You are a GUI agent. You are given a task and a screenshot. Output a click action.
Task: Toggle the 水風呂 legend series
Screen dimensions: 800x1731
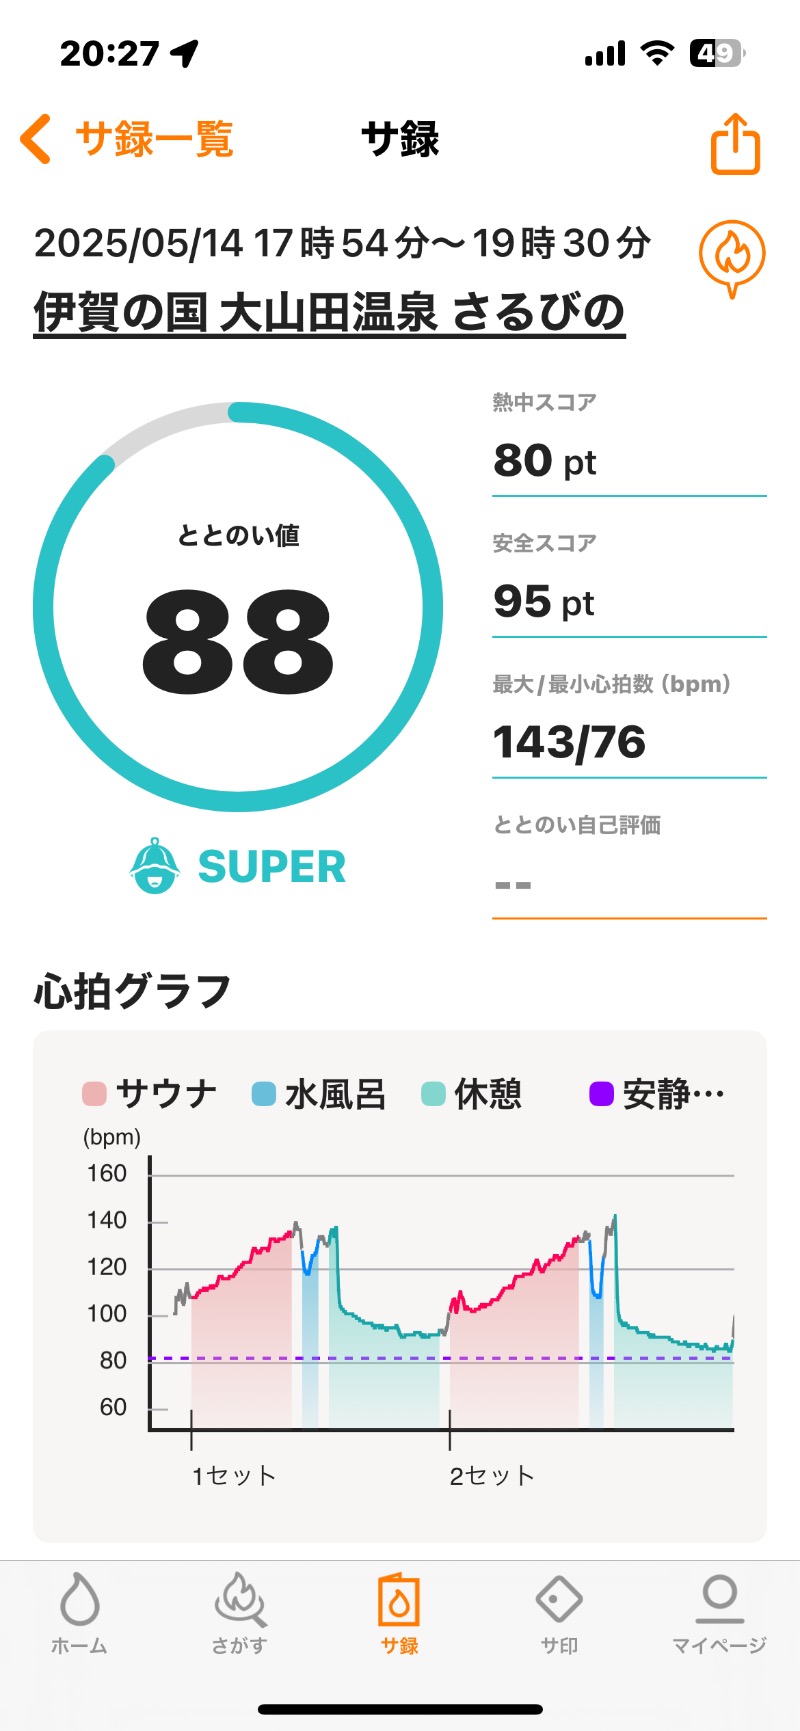click(319, 1094)
